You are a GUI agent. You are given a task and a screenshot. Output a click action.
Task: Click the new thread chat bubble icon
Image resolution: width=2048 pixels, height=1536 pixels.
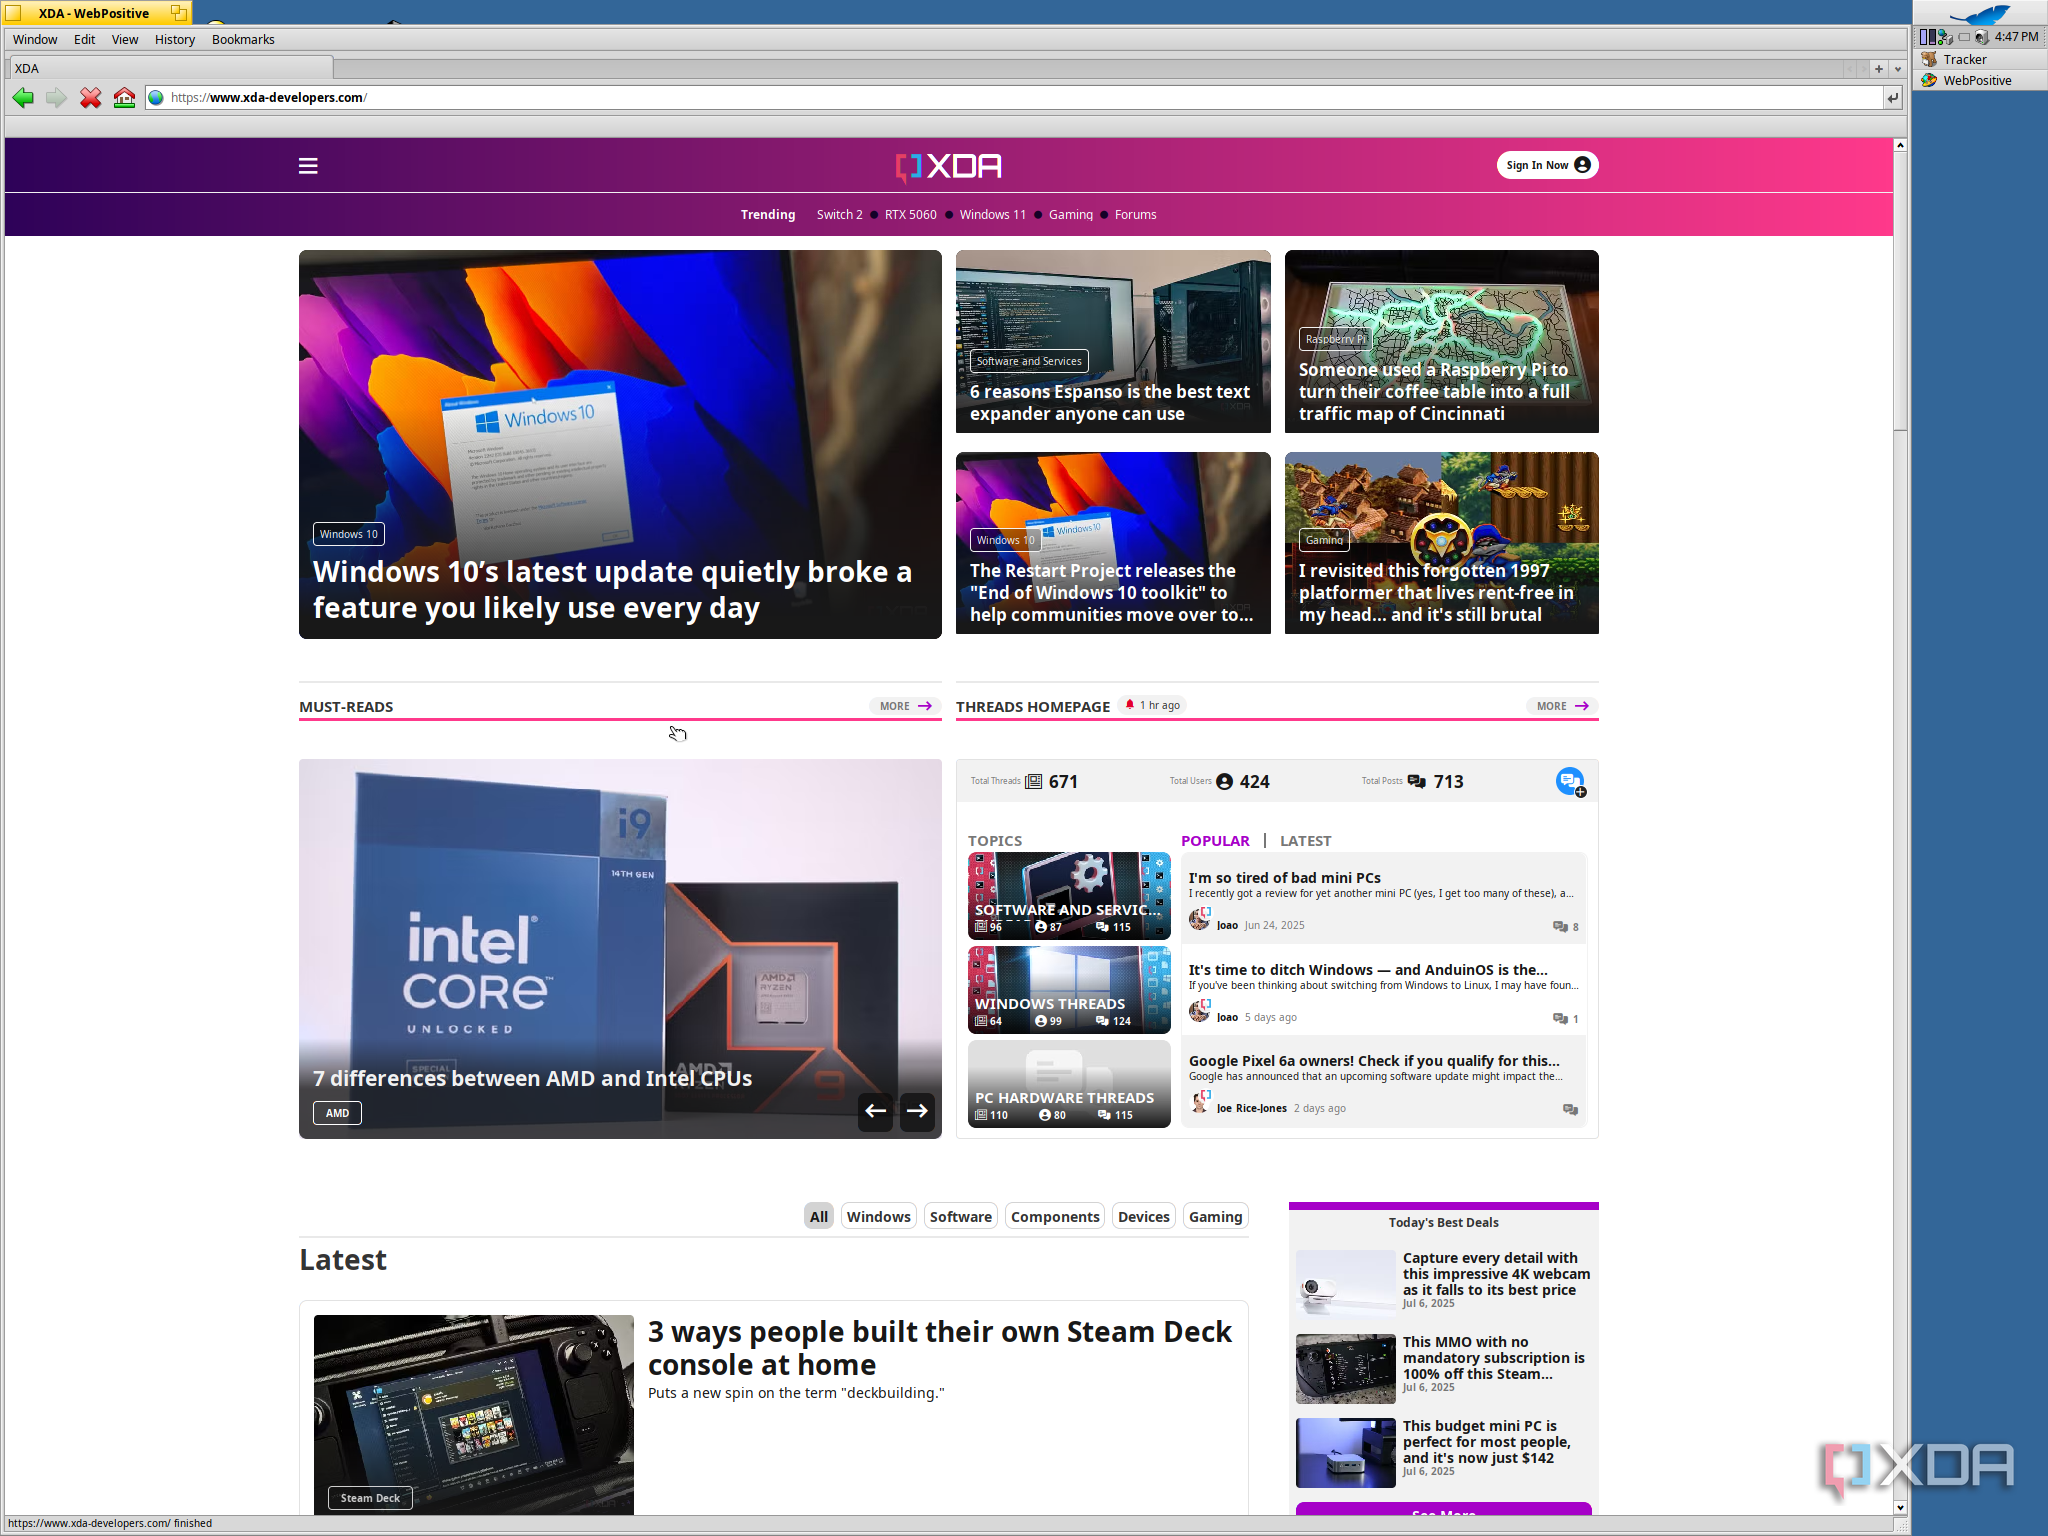point(1571,782)
